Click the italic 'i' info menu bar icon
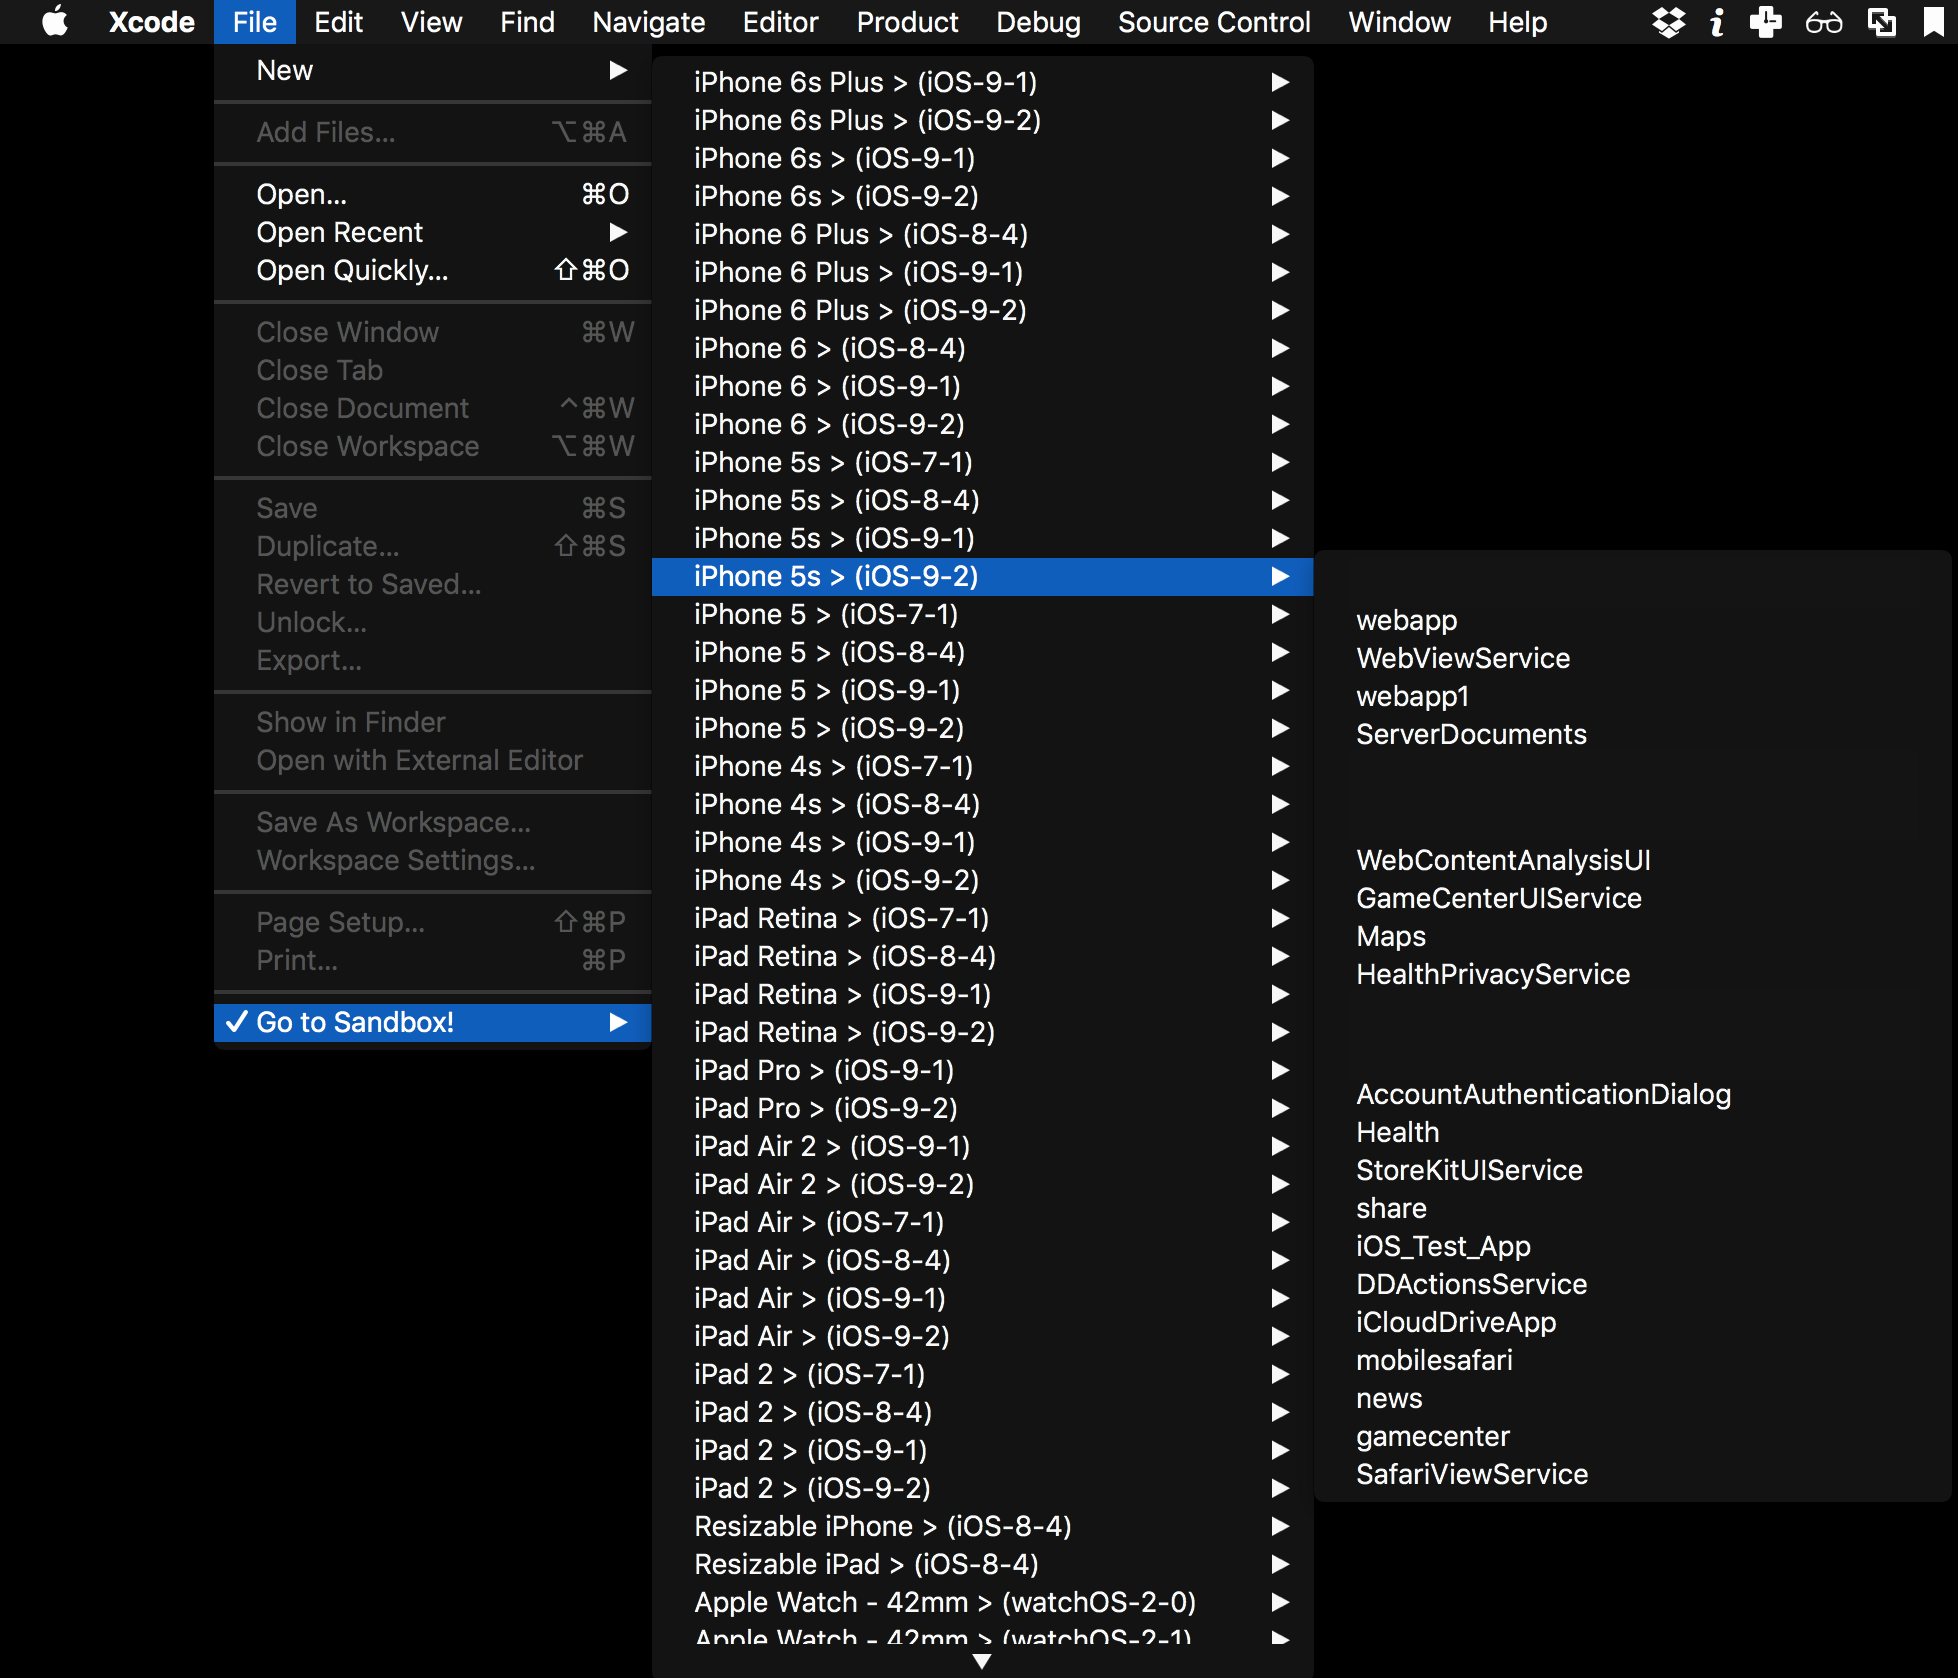Screen dimensions: 1958x1678 click(x=1717, y=21)
